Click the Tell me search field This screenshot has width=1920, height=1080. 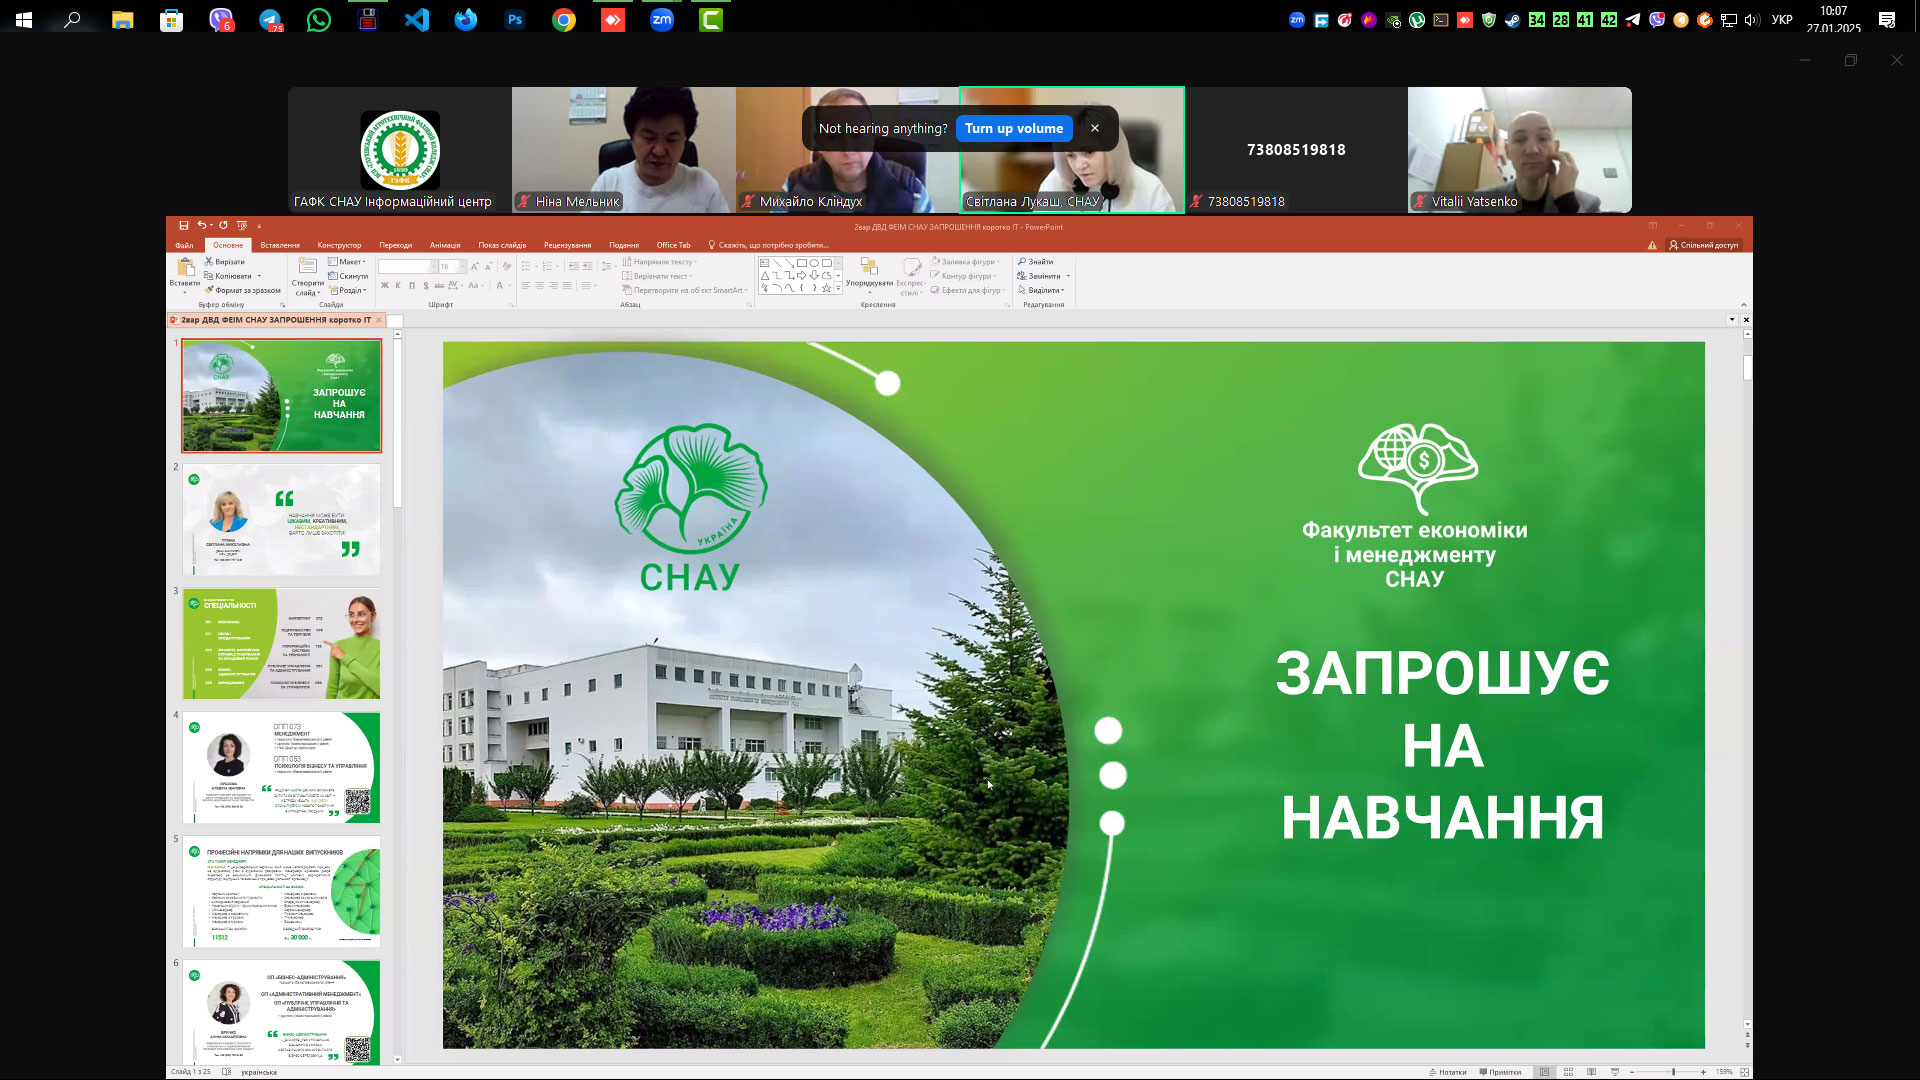point(770,245)
